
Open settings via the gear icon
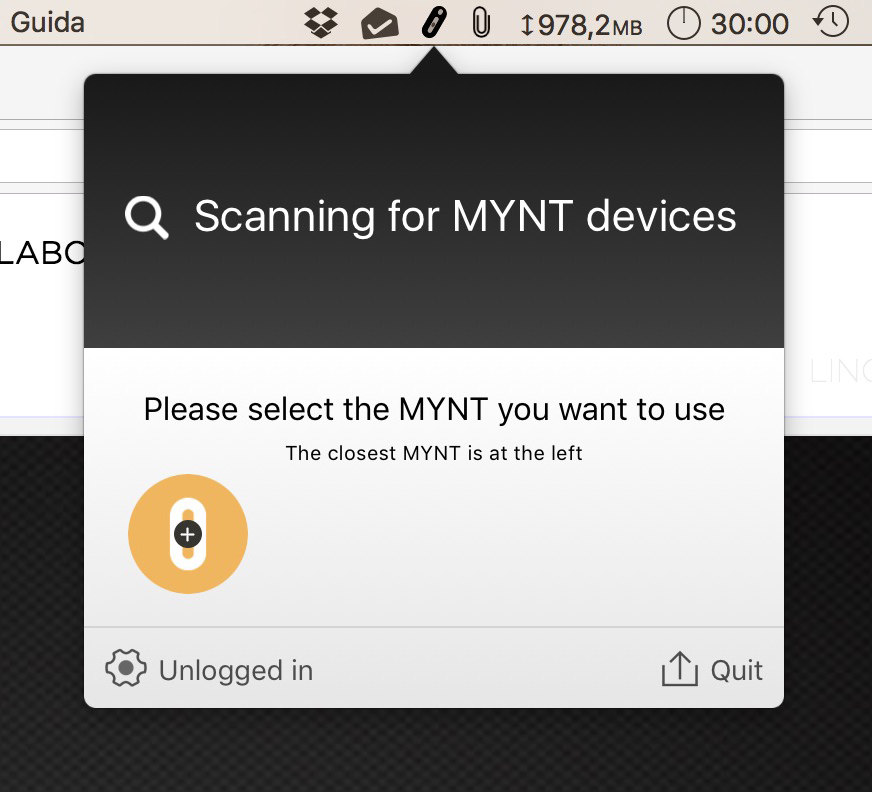(126, 669)
